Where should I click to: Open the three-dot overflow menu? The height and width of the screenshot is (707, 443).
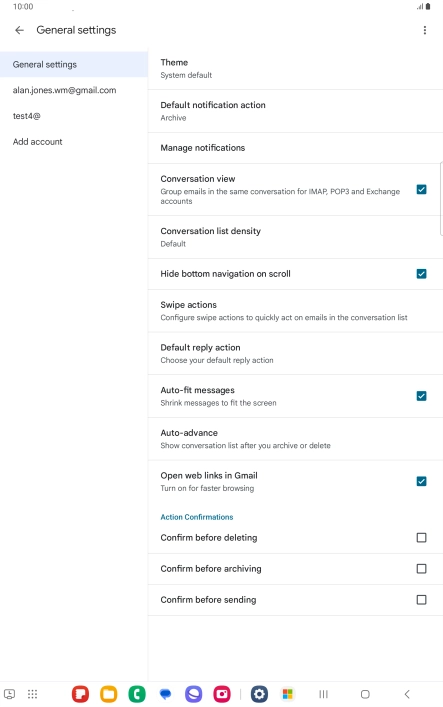[x=425, y=30]
